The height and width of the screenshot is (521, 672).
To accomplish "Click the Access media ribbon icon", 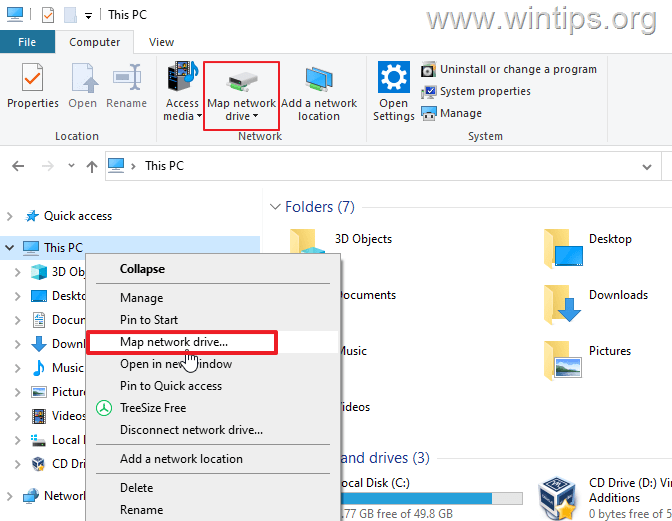I will tap(182, 91).
